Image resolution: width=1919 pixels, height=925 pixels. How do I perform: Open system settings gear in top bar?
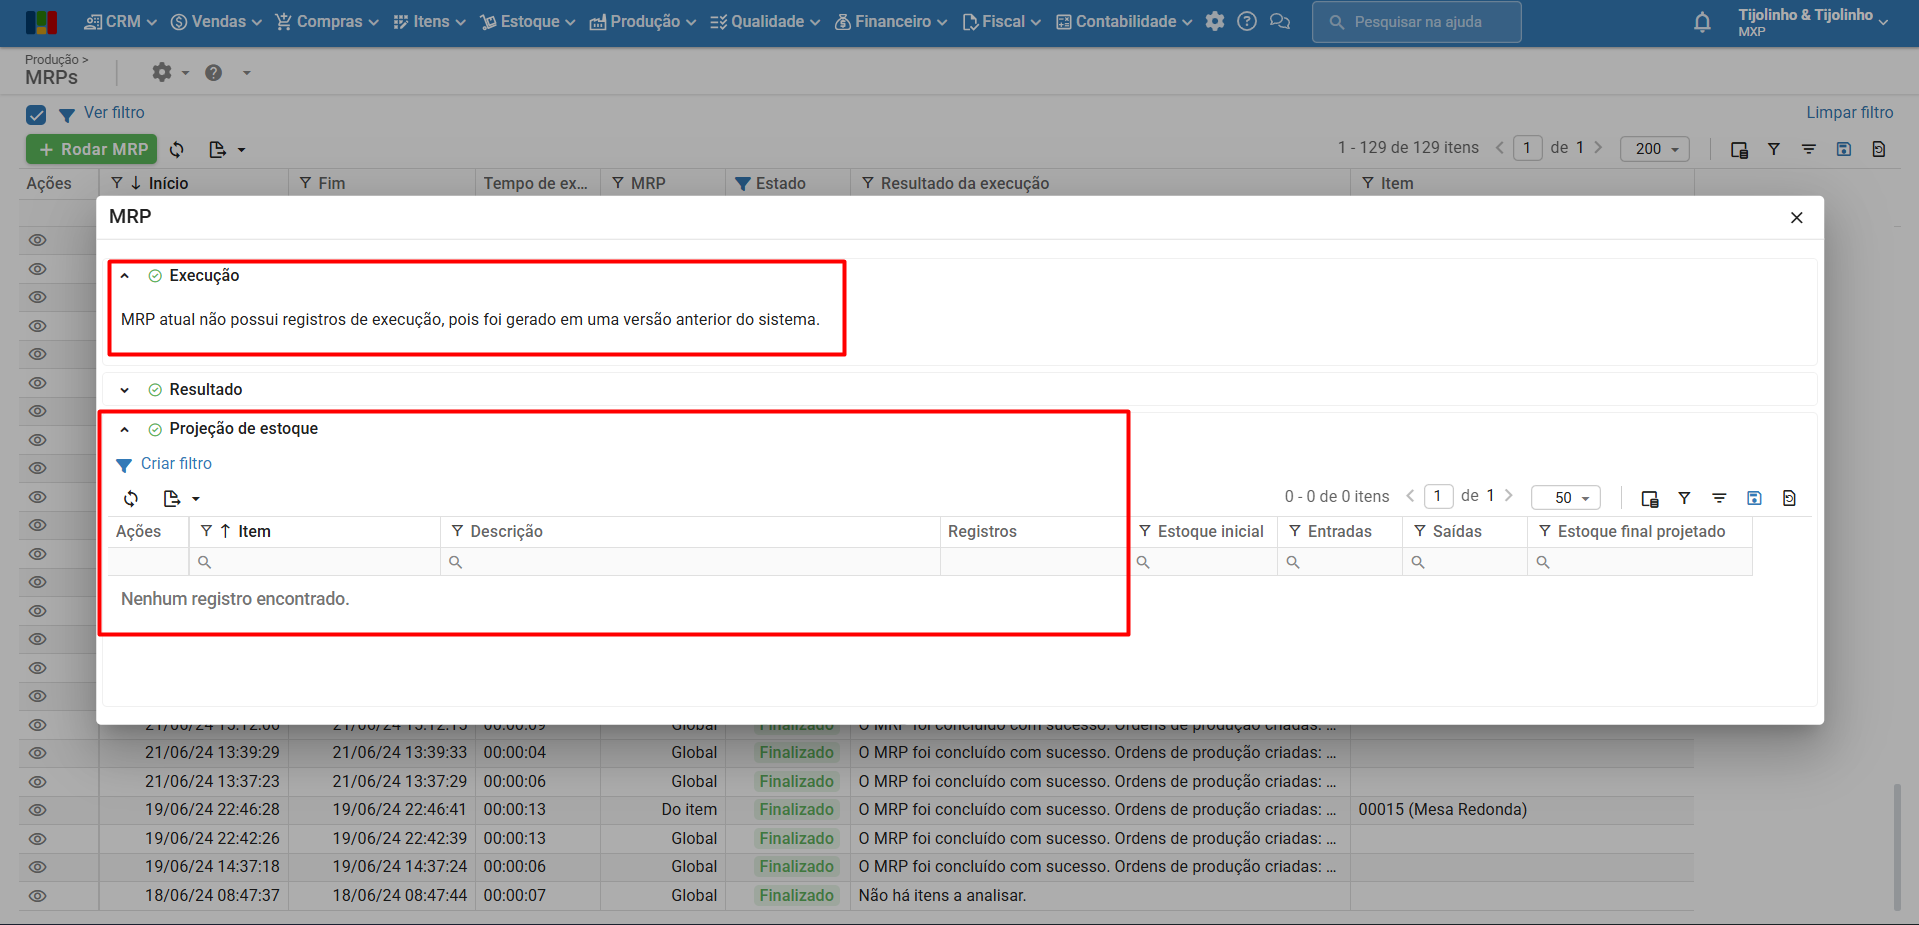(x=1215, y=21)
